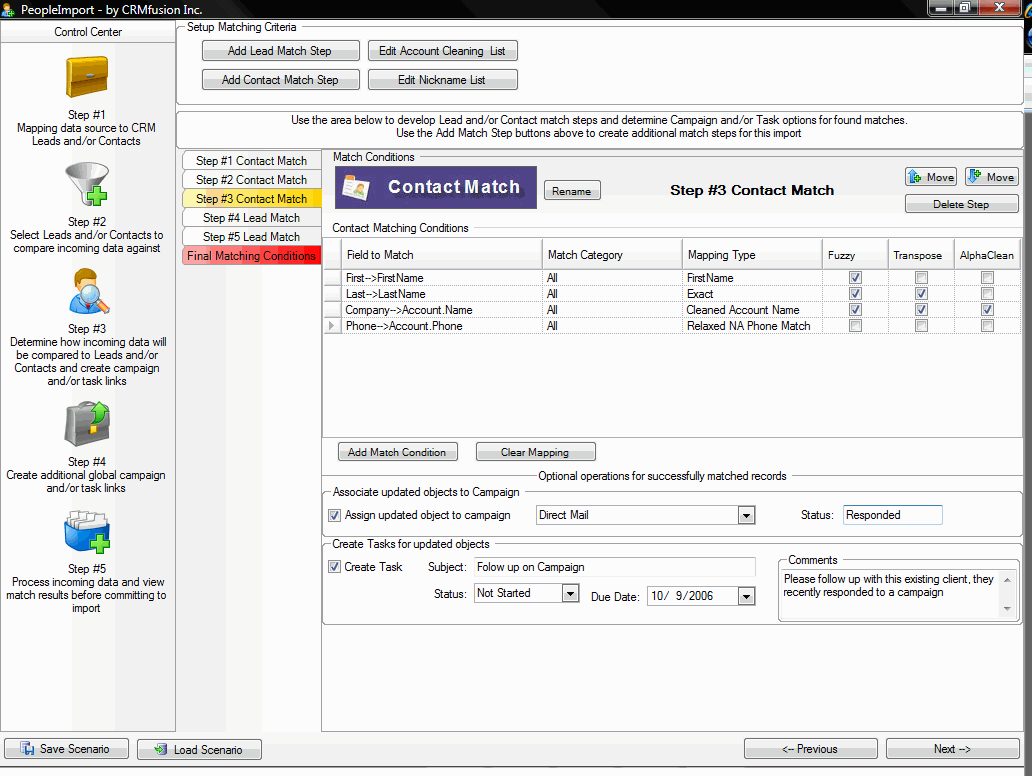Image resolution: width=1032 pixels, height=776 pixels.
Task: Open Step #5 folders process import icon
Action: [87, 532]
